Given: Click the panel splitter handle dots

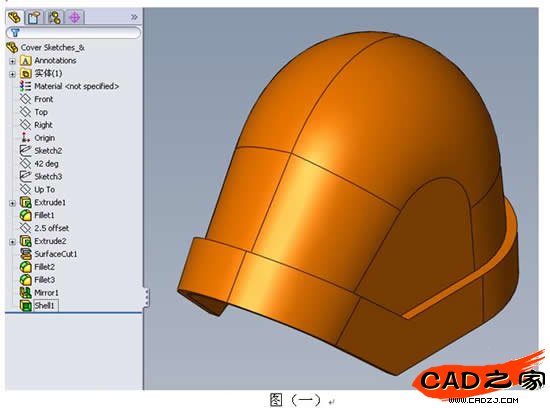Looking at the screenshot, I should click(147, 297).
